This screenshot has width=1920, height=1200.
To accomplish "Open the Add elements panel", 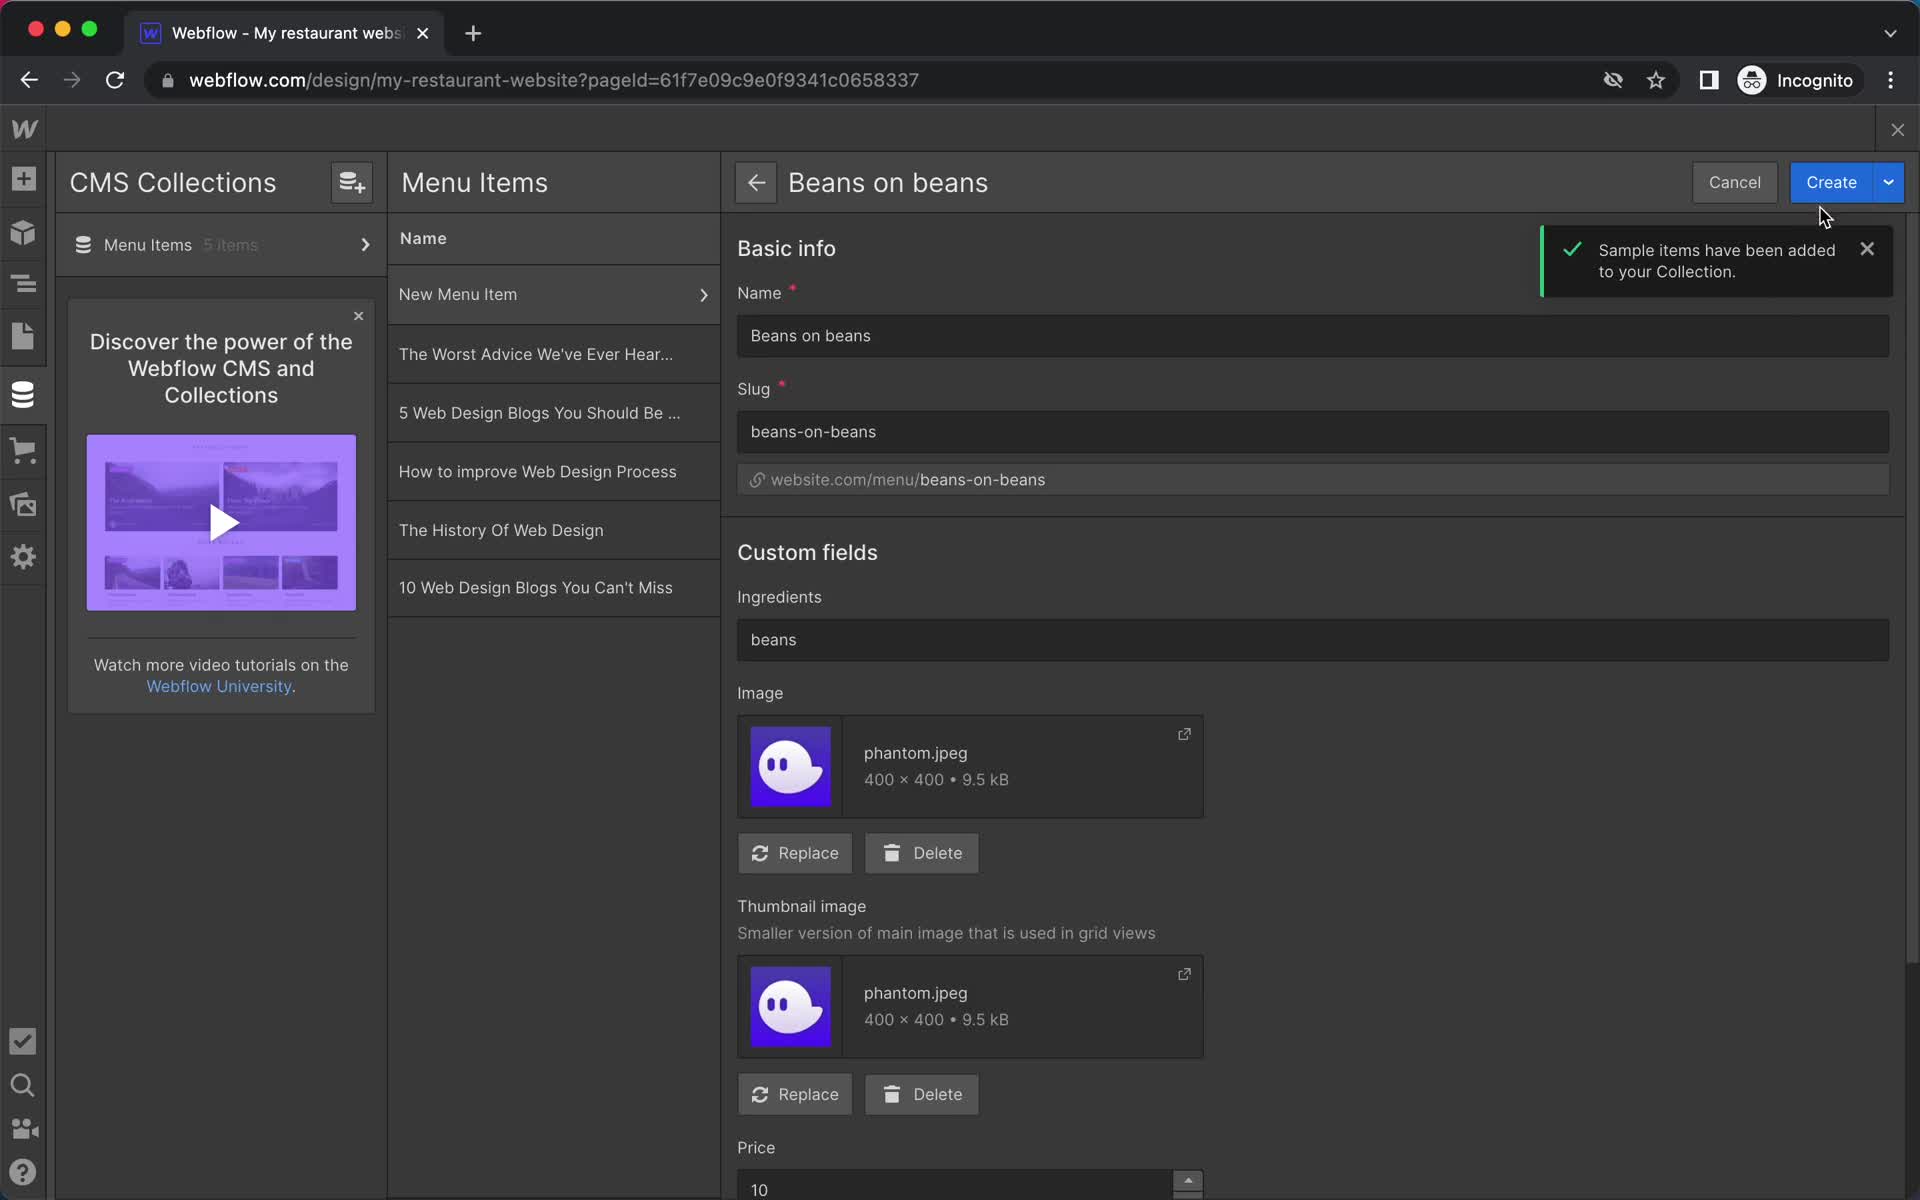I will click(23, 179).
